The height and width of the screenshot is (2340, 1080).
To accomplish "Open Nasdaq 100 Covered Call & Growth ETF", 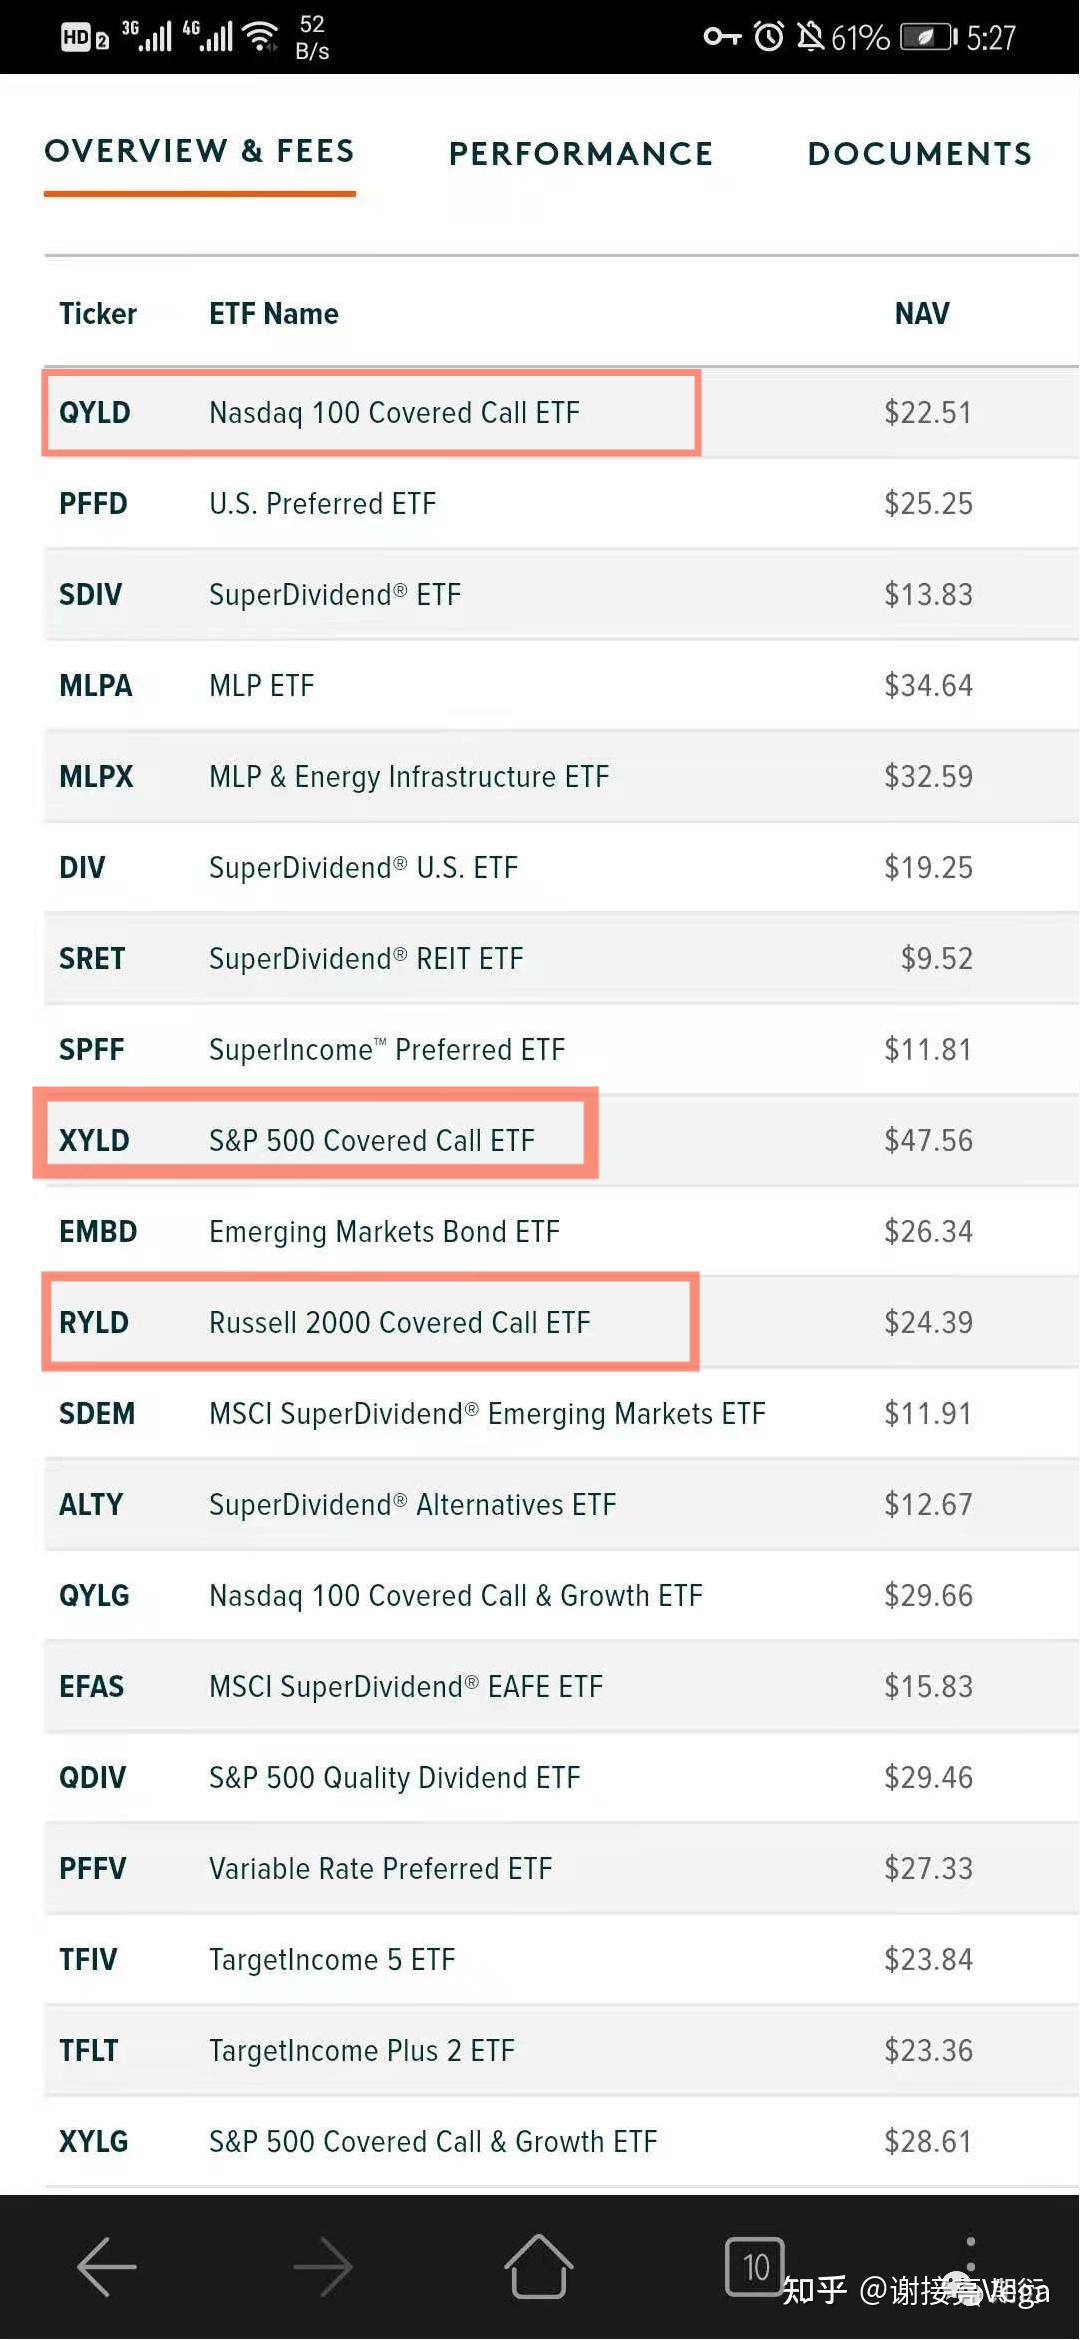I will point(455,1596).
